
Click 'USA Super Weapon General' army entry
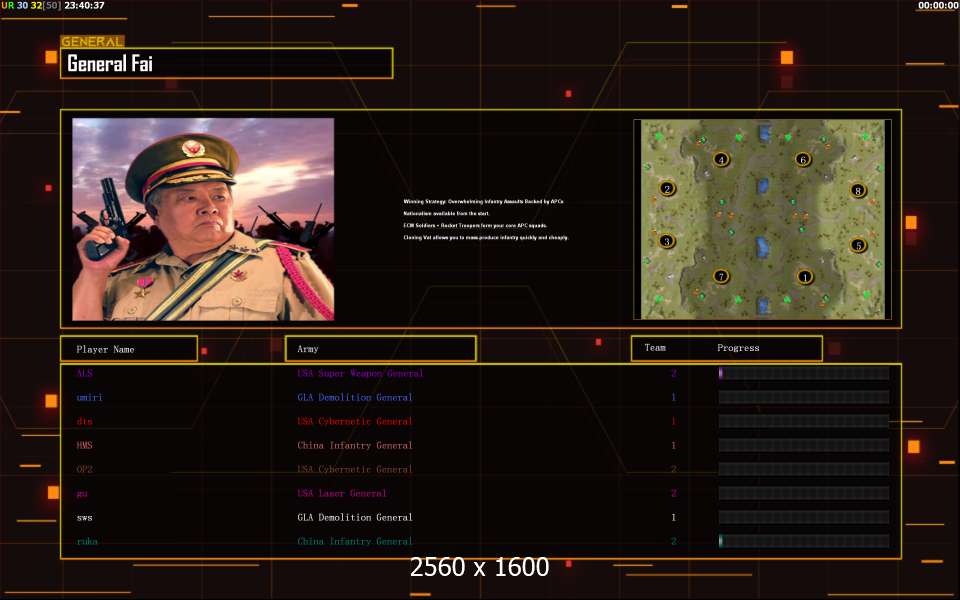tap(360, 373)
